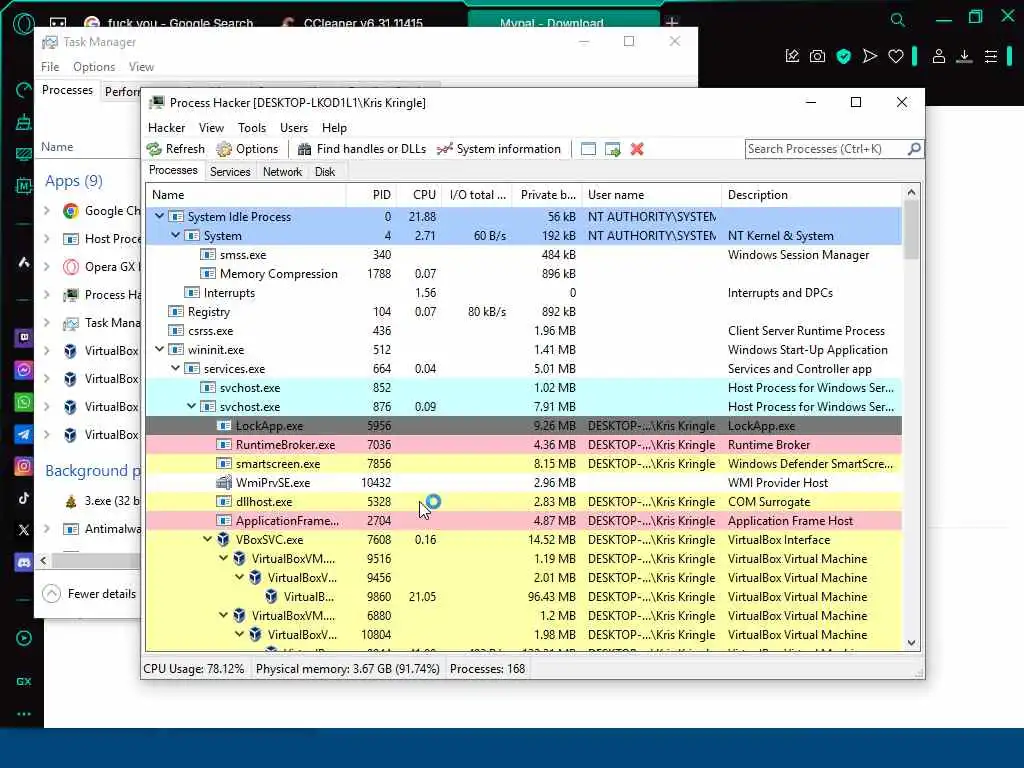Click the find window icon in toolbar

[588, 149]
